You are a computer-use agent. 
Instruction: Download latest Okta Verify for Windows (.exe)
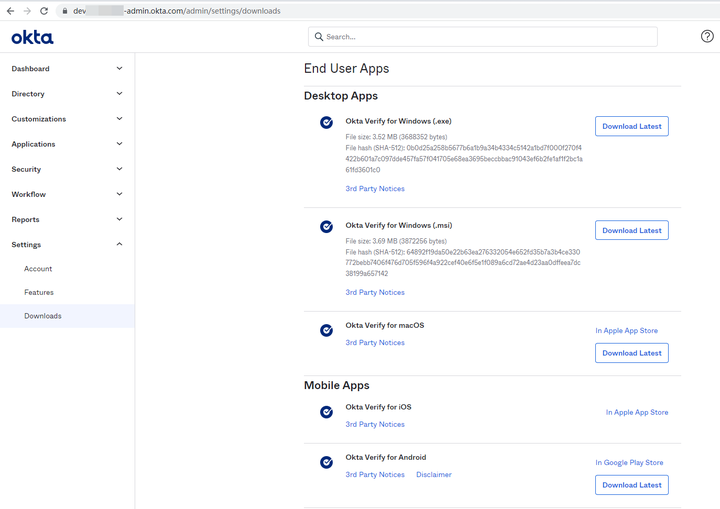click(x=631, y=126)
